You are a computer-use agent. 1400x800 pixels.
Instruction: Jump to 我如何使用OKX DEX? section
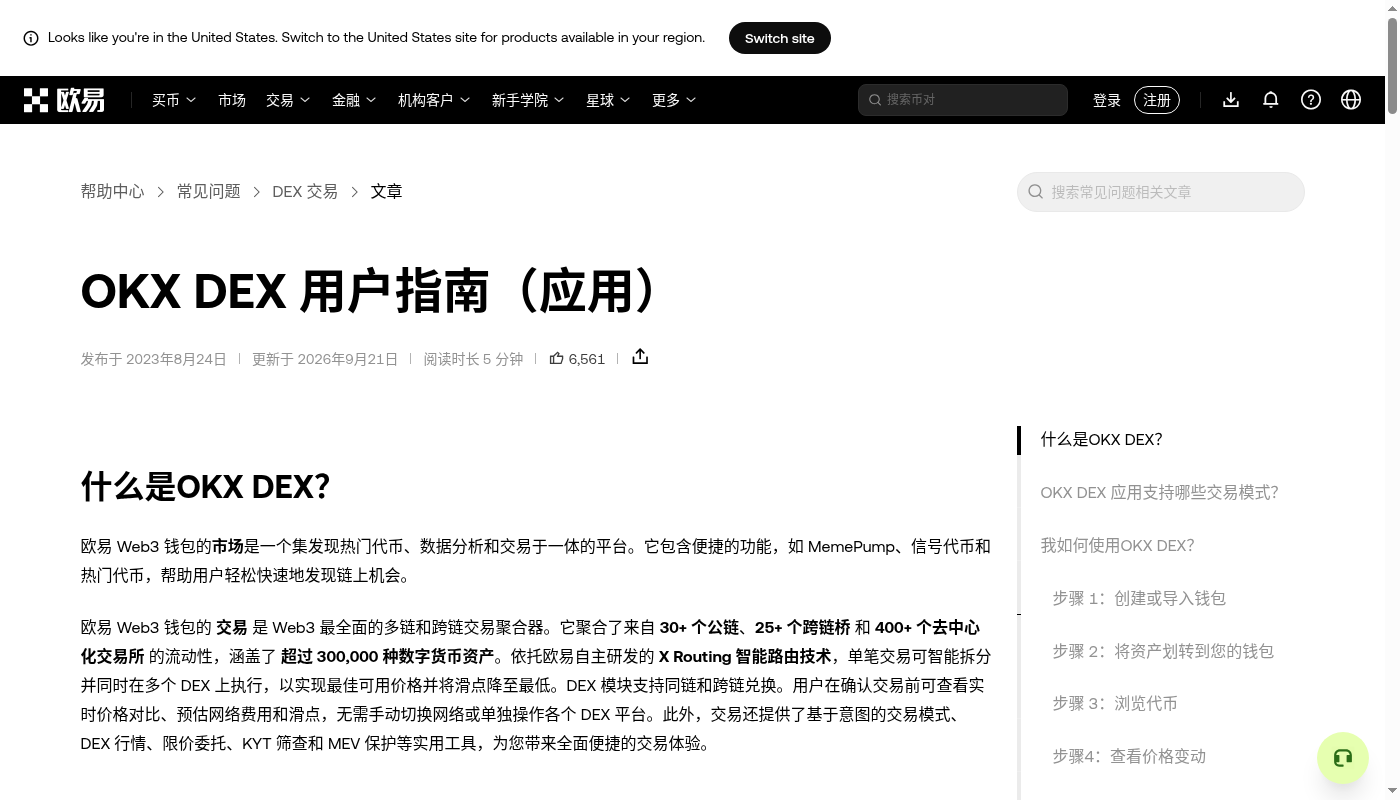(1117, 545)
